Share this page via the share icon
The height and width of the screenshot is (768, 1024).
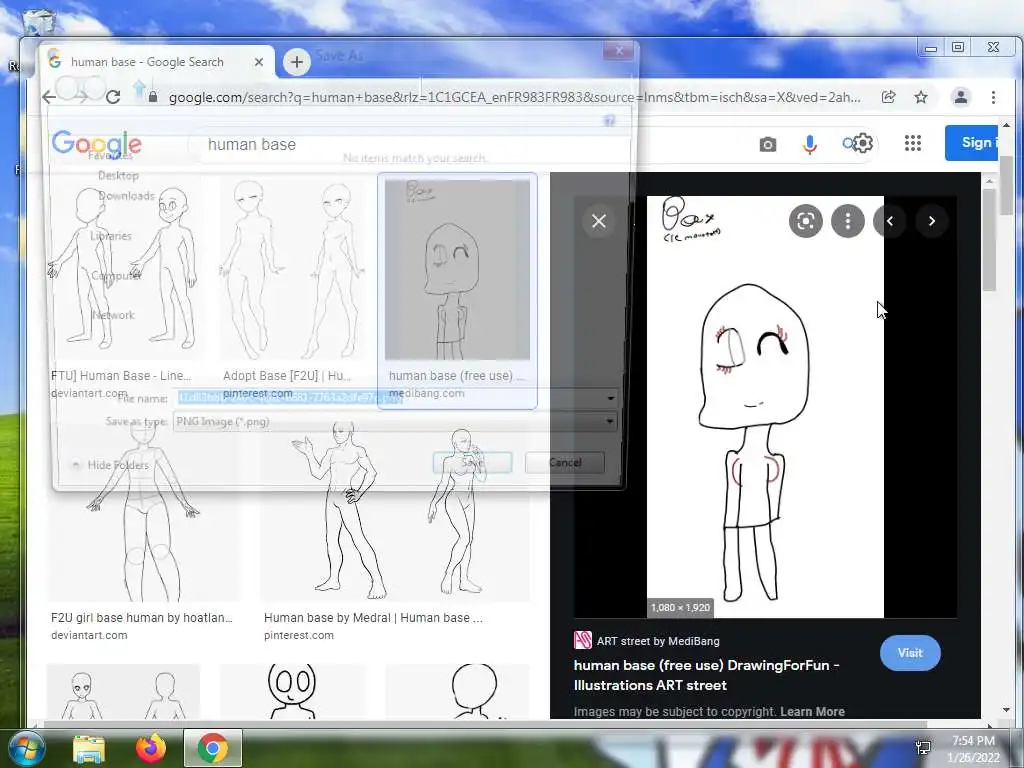[x=888, y=97]
